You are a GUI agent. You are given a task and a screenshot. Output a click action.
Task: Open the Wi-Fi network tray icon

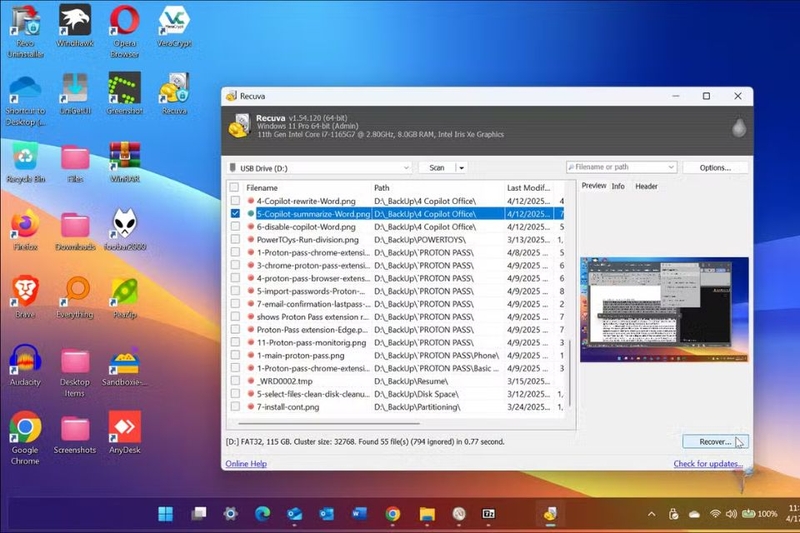(715, 514)
